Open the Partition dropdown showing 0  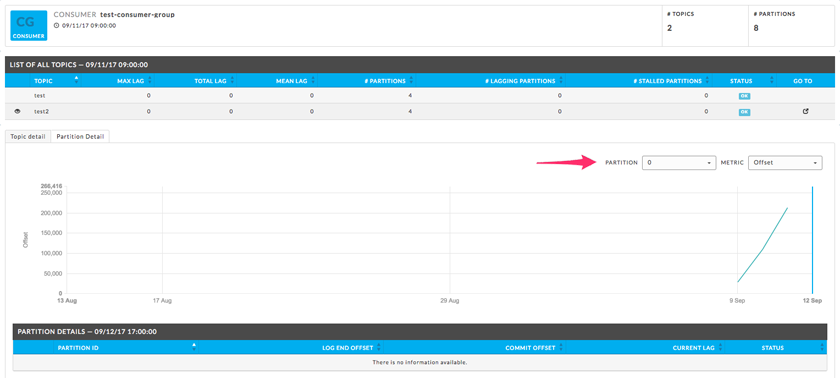pyautogui.click(x=679, y=162)
